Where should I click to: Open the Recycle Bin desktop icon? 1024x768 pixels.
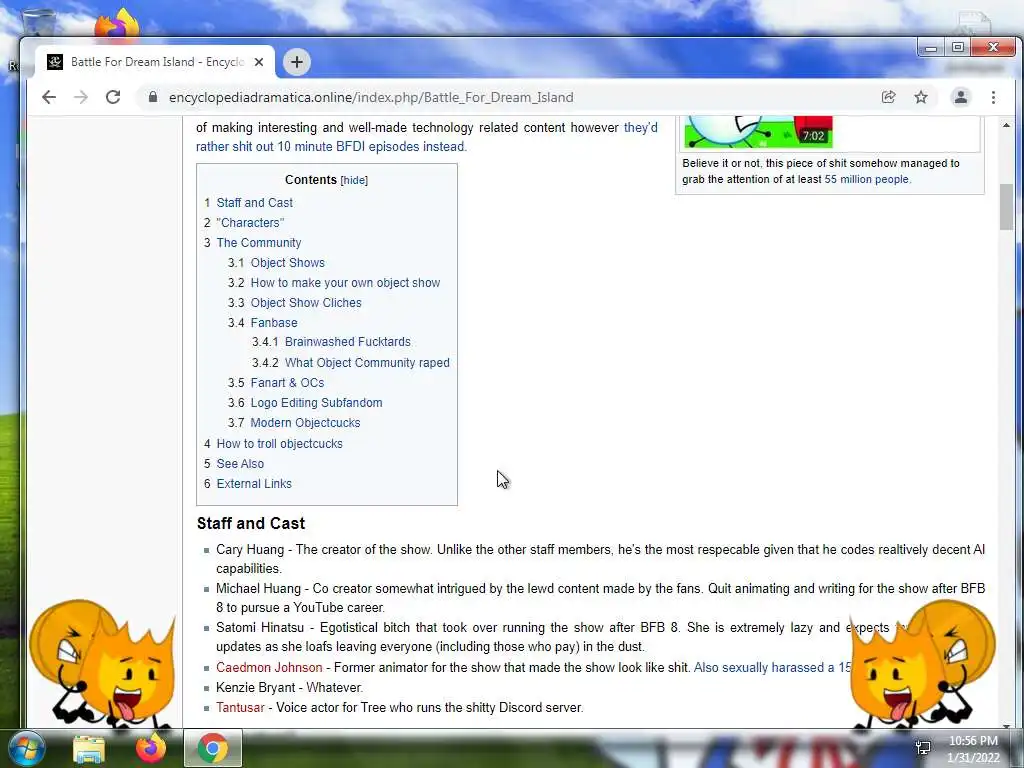39,23
